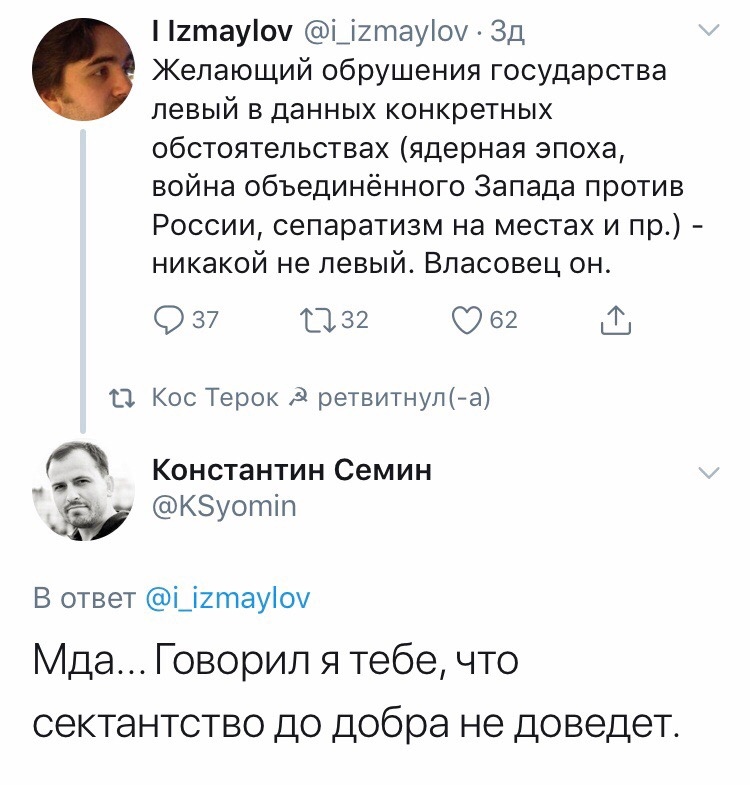Screen dimensions: 750x785
Task: Click the 3д timestamp on the tweet
Action: point(507,33)
